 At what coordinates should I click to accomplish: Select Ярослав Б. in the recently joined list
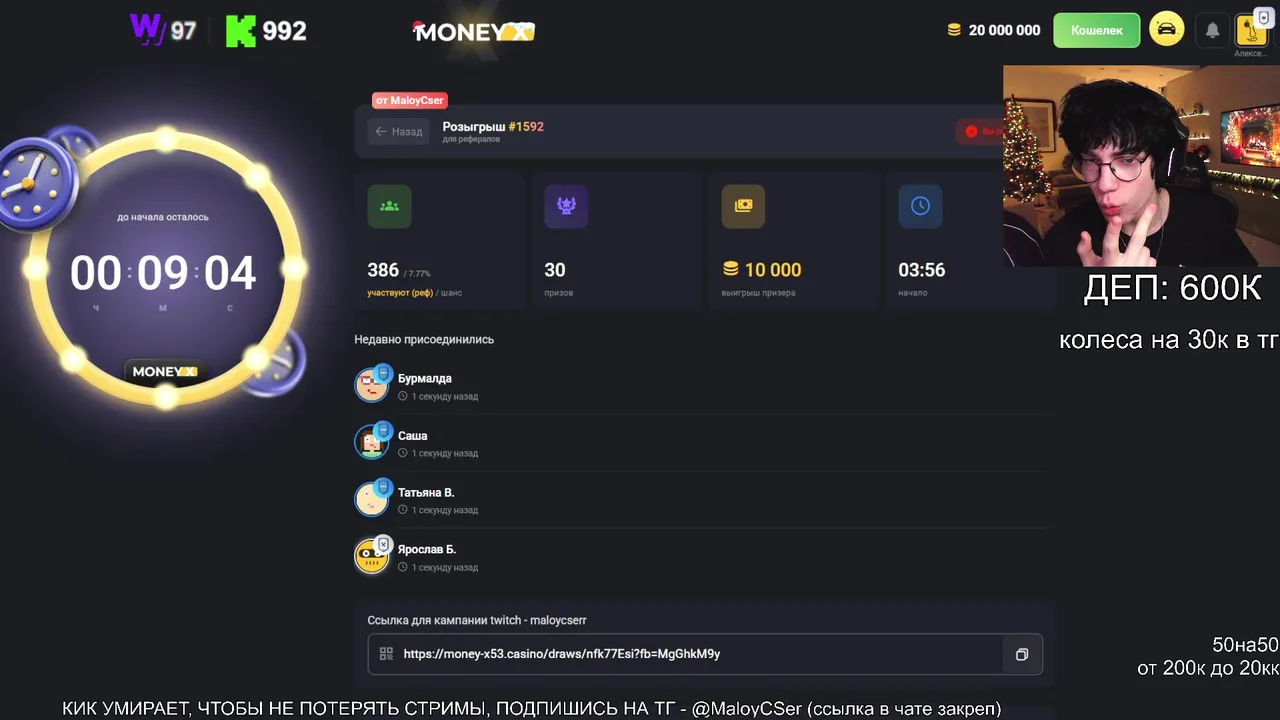[x=427, y=549]
